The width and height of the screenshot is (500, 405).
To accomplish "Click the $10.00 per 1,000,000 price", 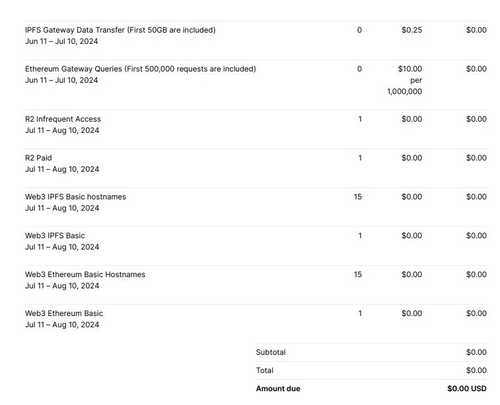I will point(405,80).
